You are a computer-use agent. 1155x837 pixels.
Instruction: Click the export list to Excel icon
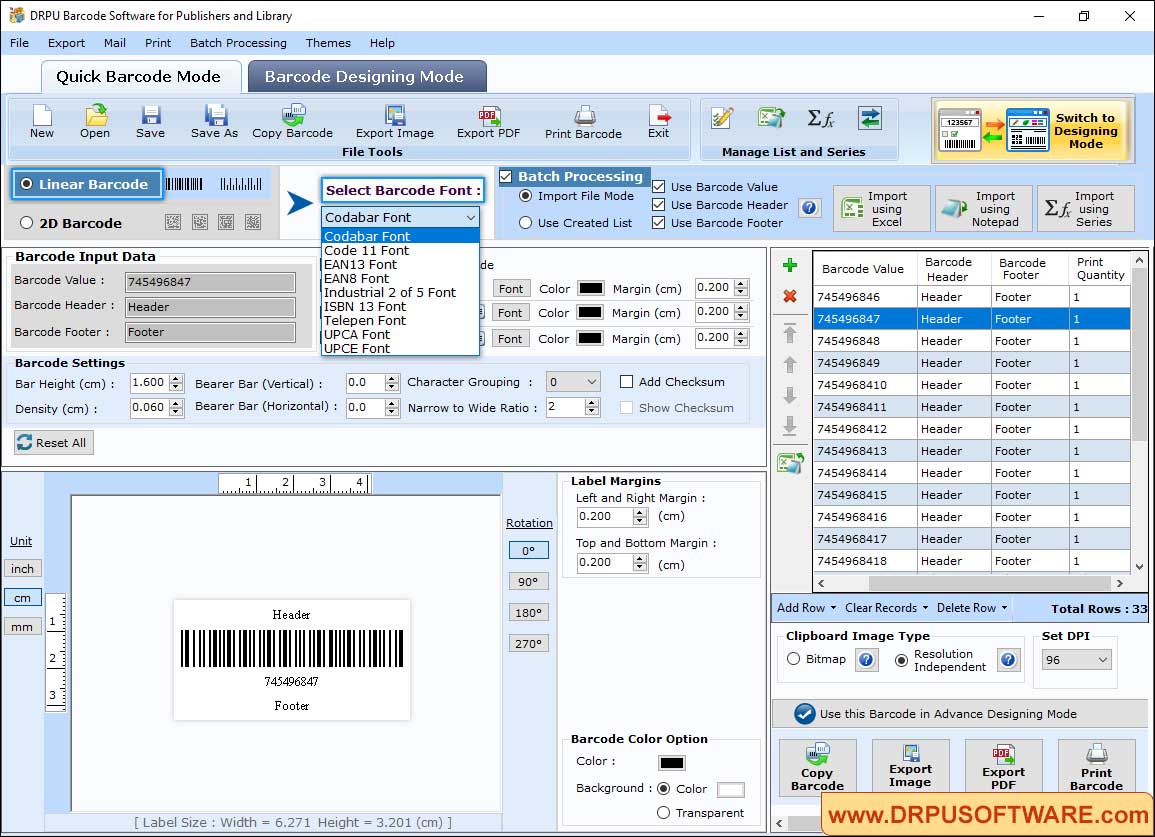[x=790, y=463]
